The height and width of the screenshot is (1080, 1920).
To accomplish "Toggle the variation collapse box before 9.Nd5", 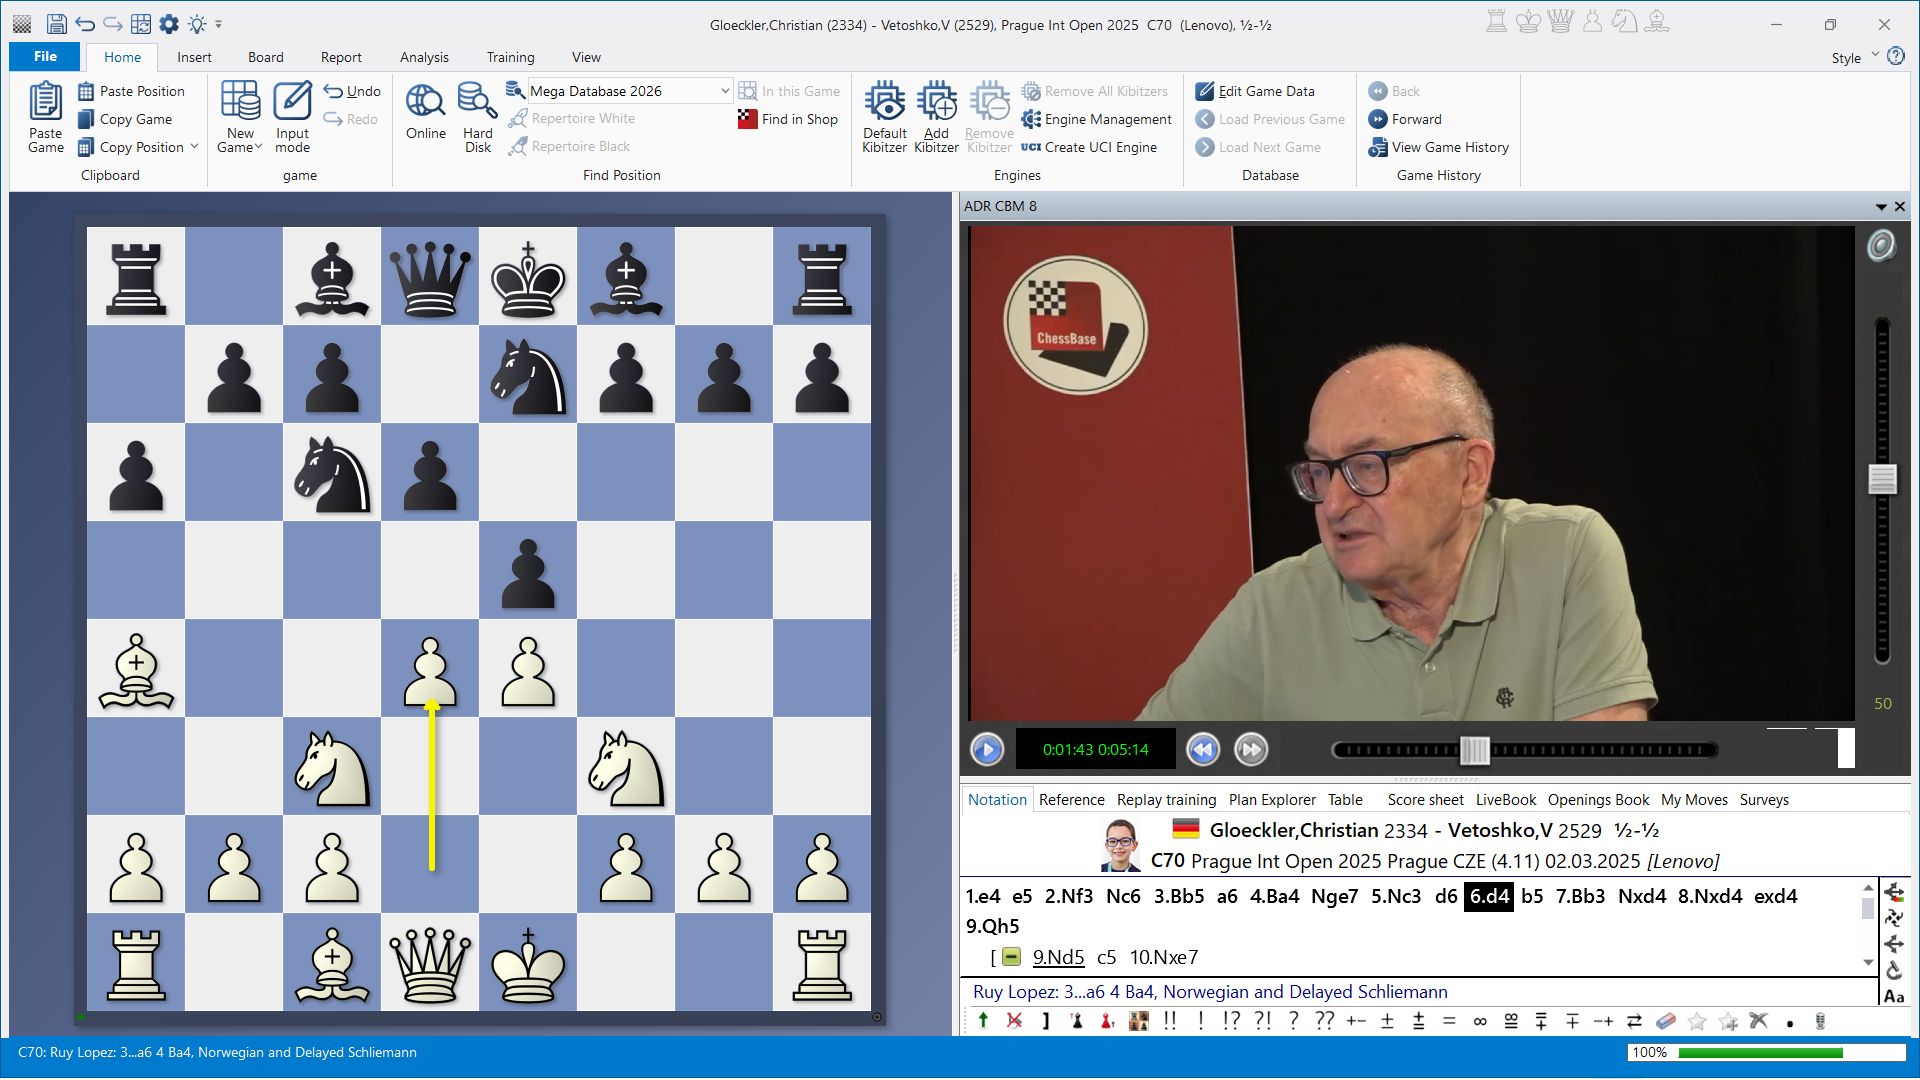I will point(1011,957).
